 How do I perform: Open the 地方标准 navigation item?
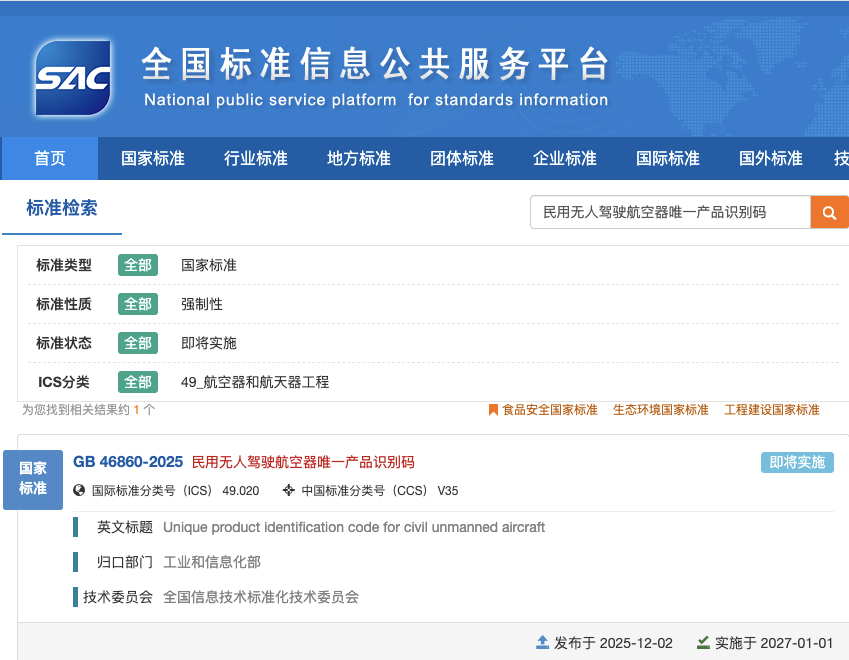358,158
